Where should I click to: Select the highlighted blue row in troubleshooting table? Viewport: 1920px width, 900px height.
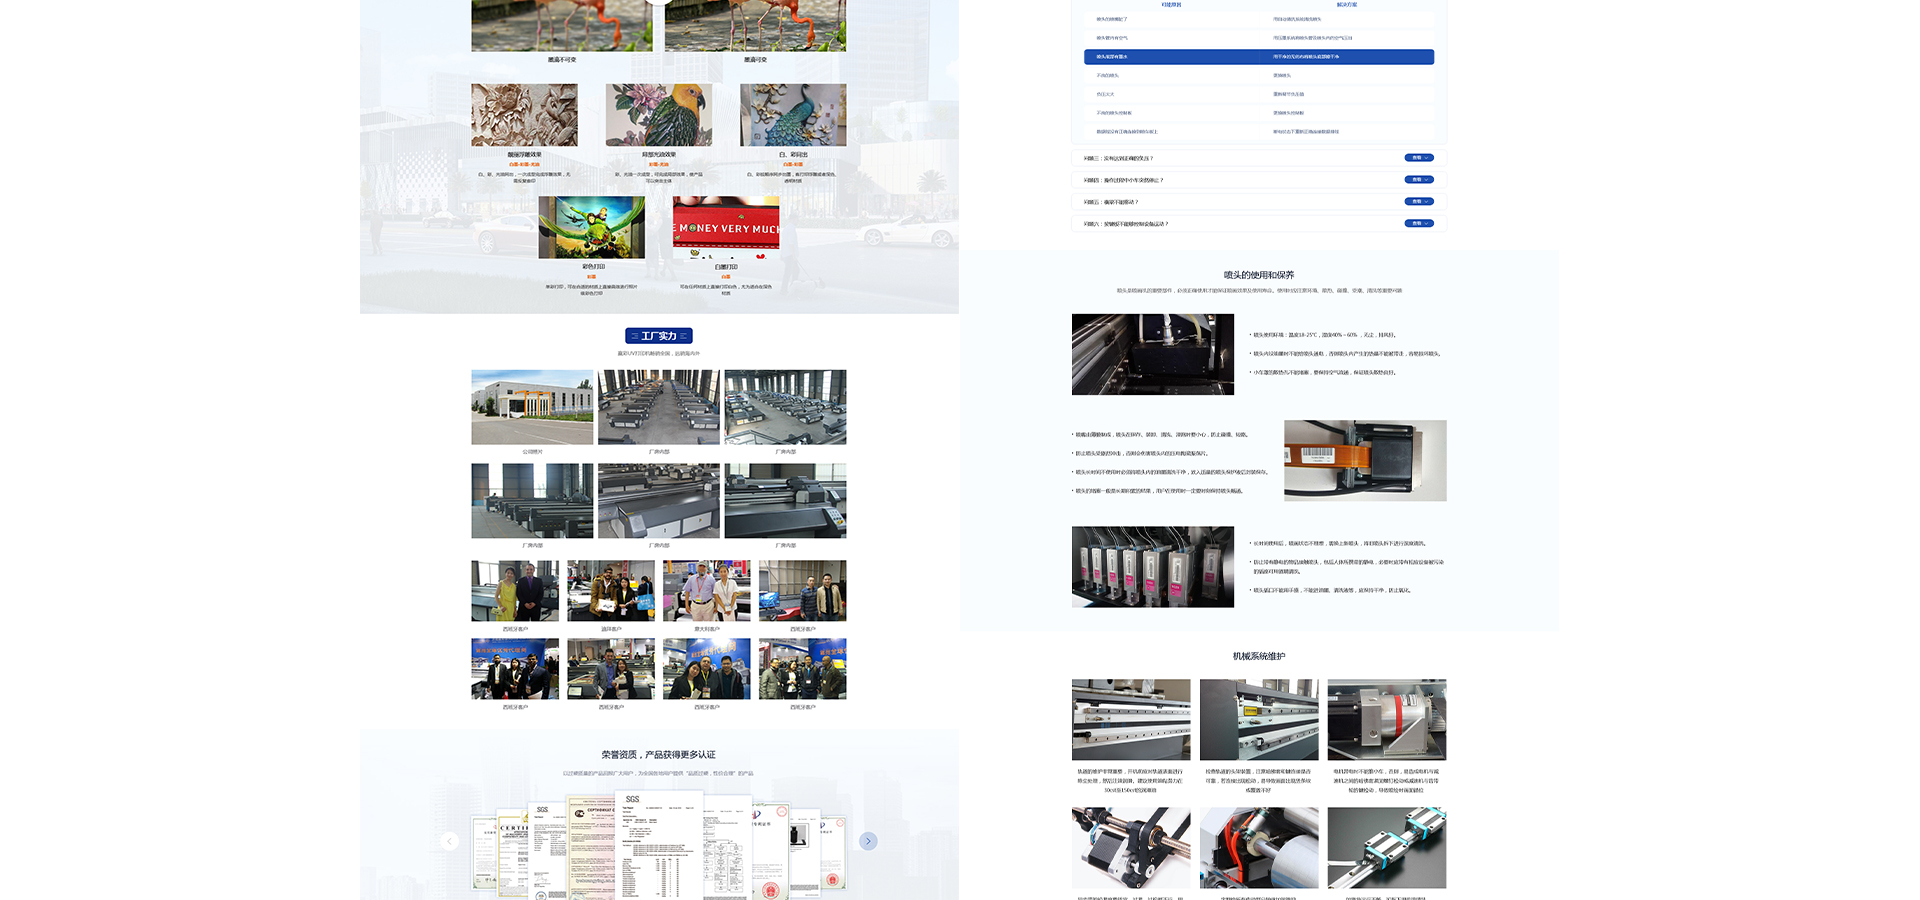coord(1259,57)
